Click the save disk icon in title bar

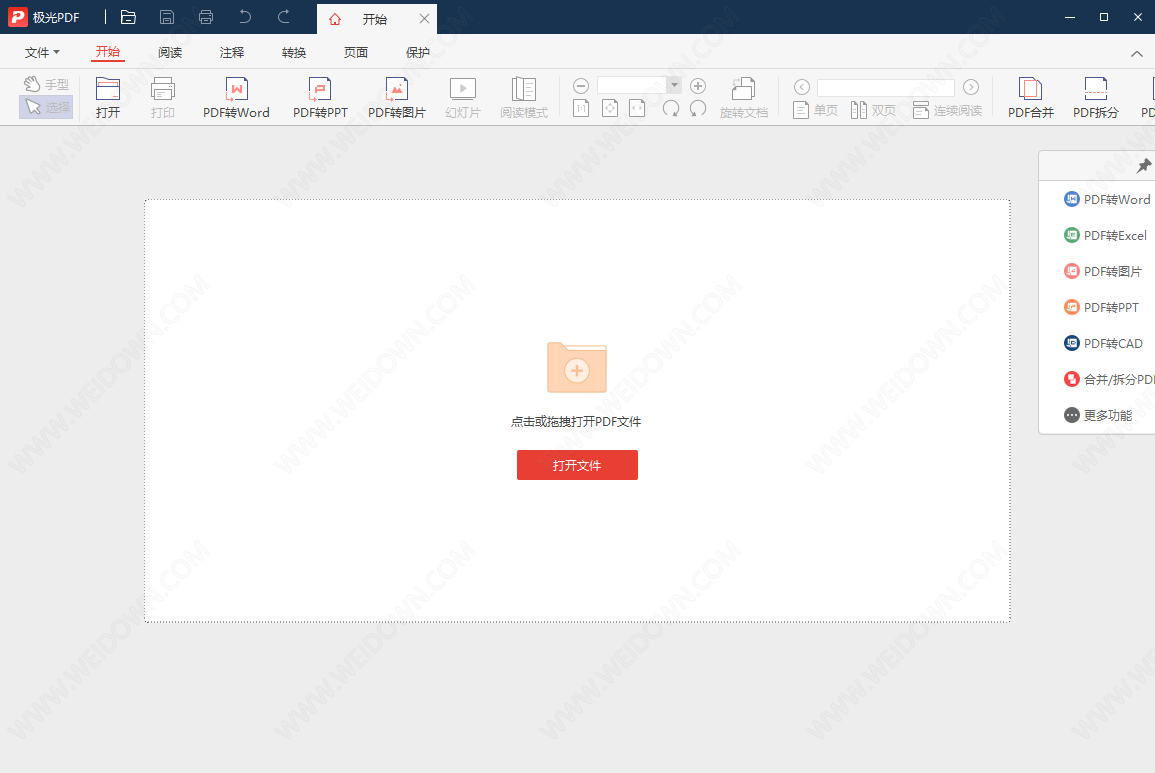coord(167,17)
